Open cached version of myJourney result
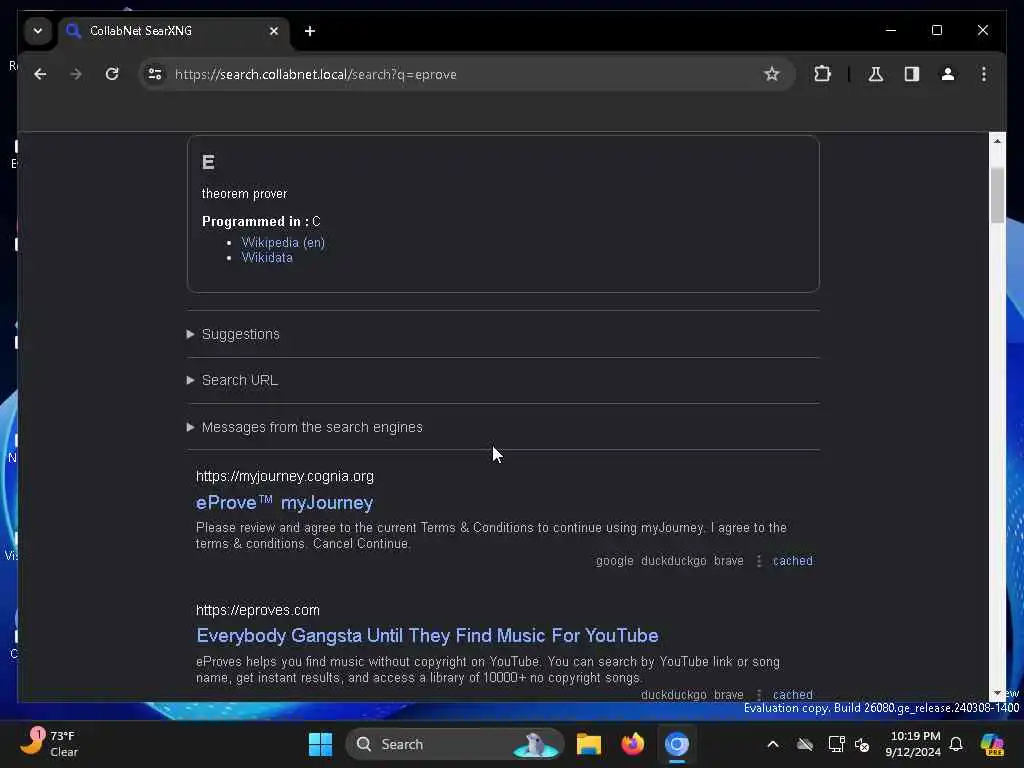 [x=793, y=560]
